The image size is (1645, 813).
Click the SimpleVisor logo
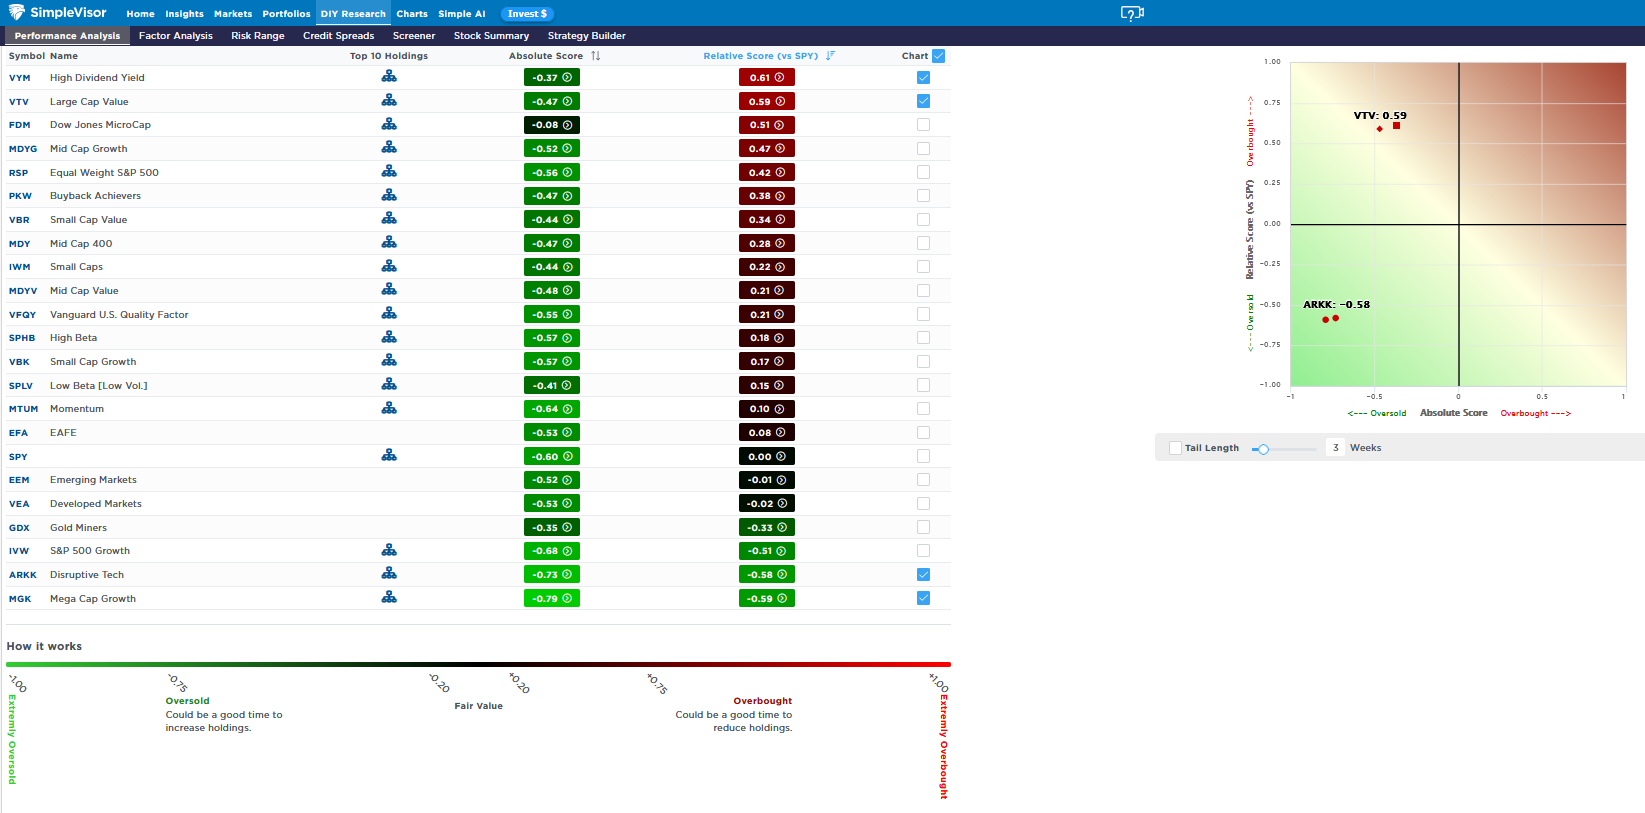[x=57, y=13]
